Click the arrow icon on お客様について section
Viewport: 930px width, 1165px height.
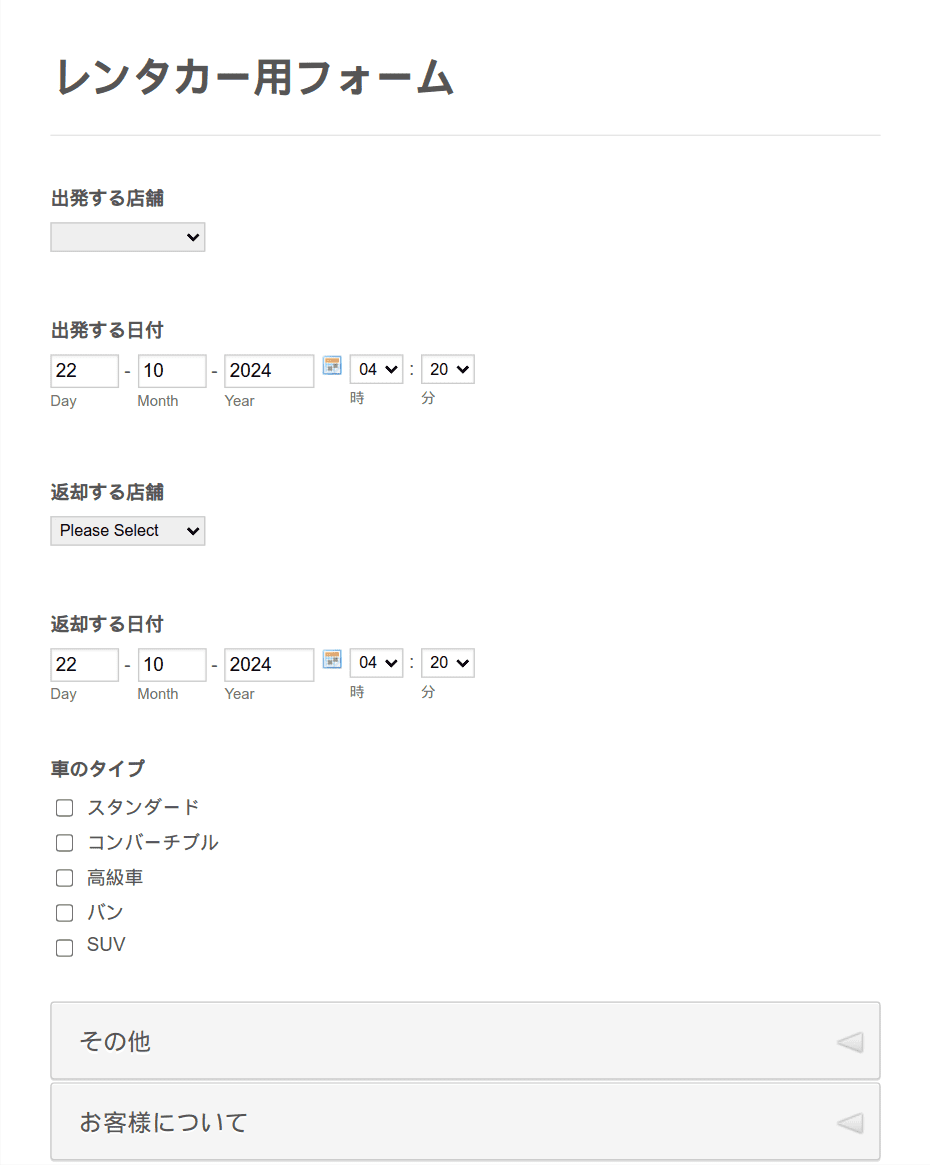point(850,1122)
